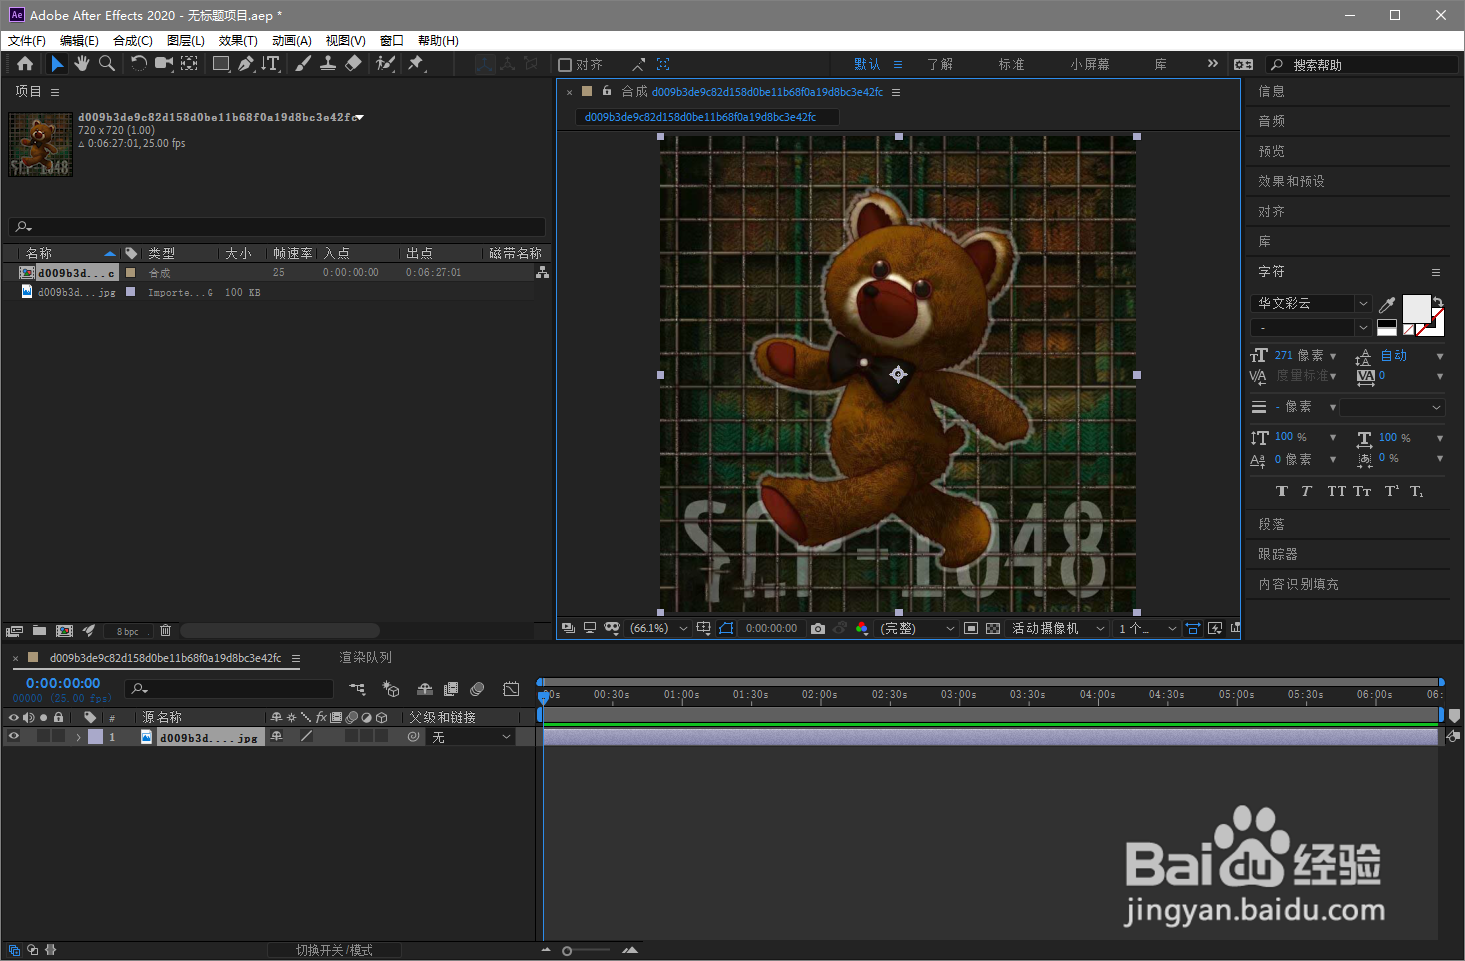
Task: Select the Hand tool
Action: pos(81,64)
